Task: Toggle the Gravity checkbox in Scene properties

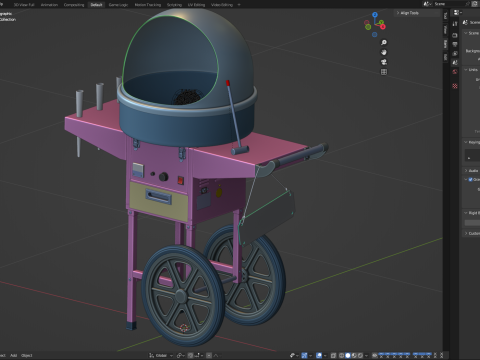Action: point(471,179)
